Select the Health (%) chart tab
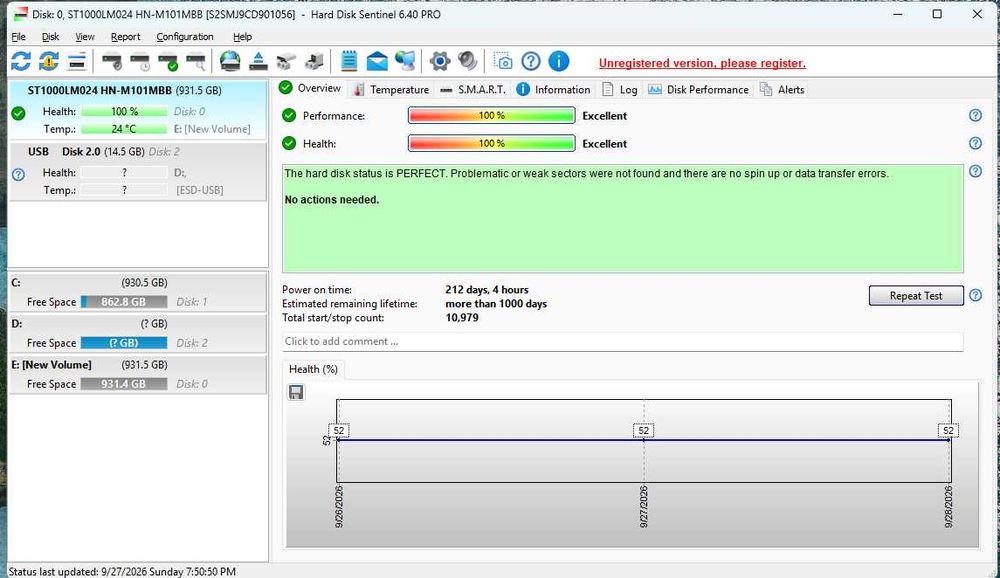This screenshot has width=1000, height=578. pos(313,369)
